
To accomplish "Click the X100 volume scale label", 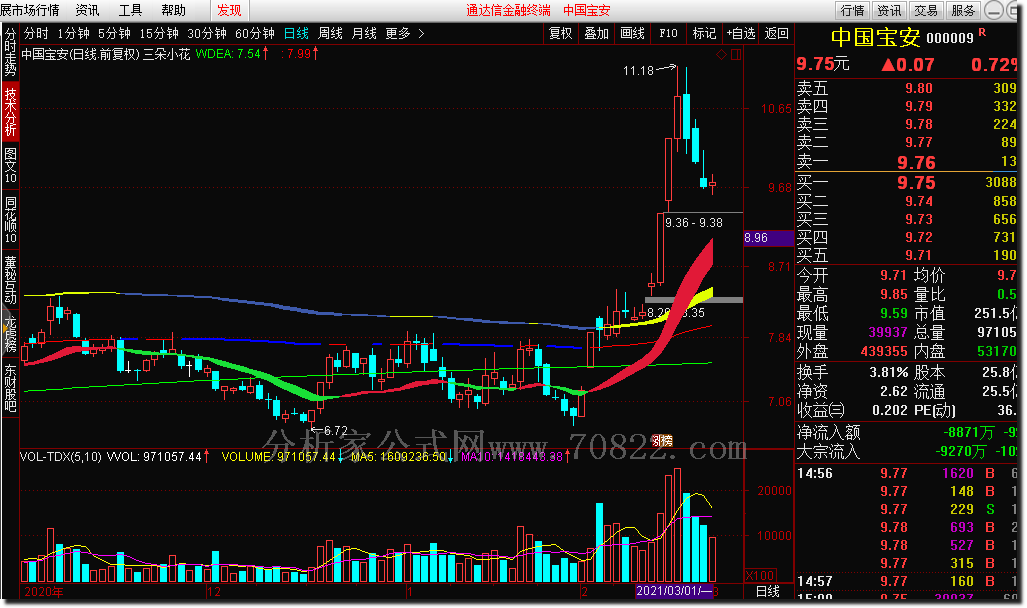I will point(760,576).
